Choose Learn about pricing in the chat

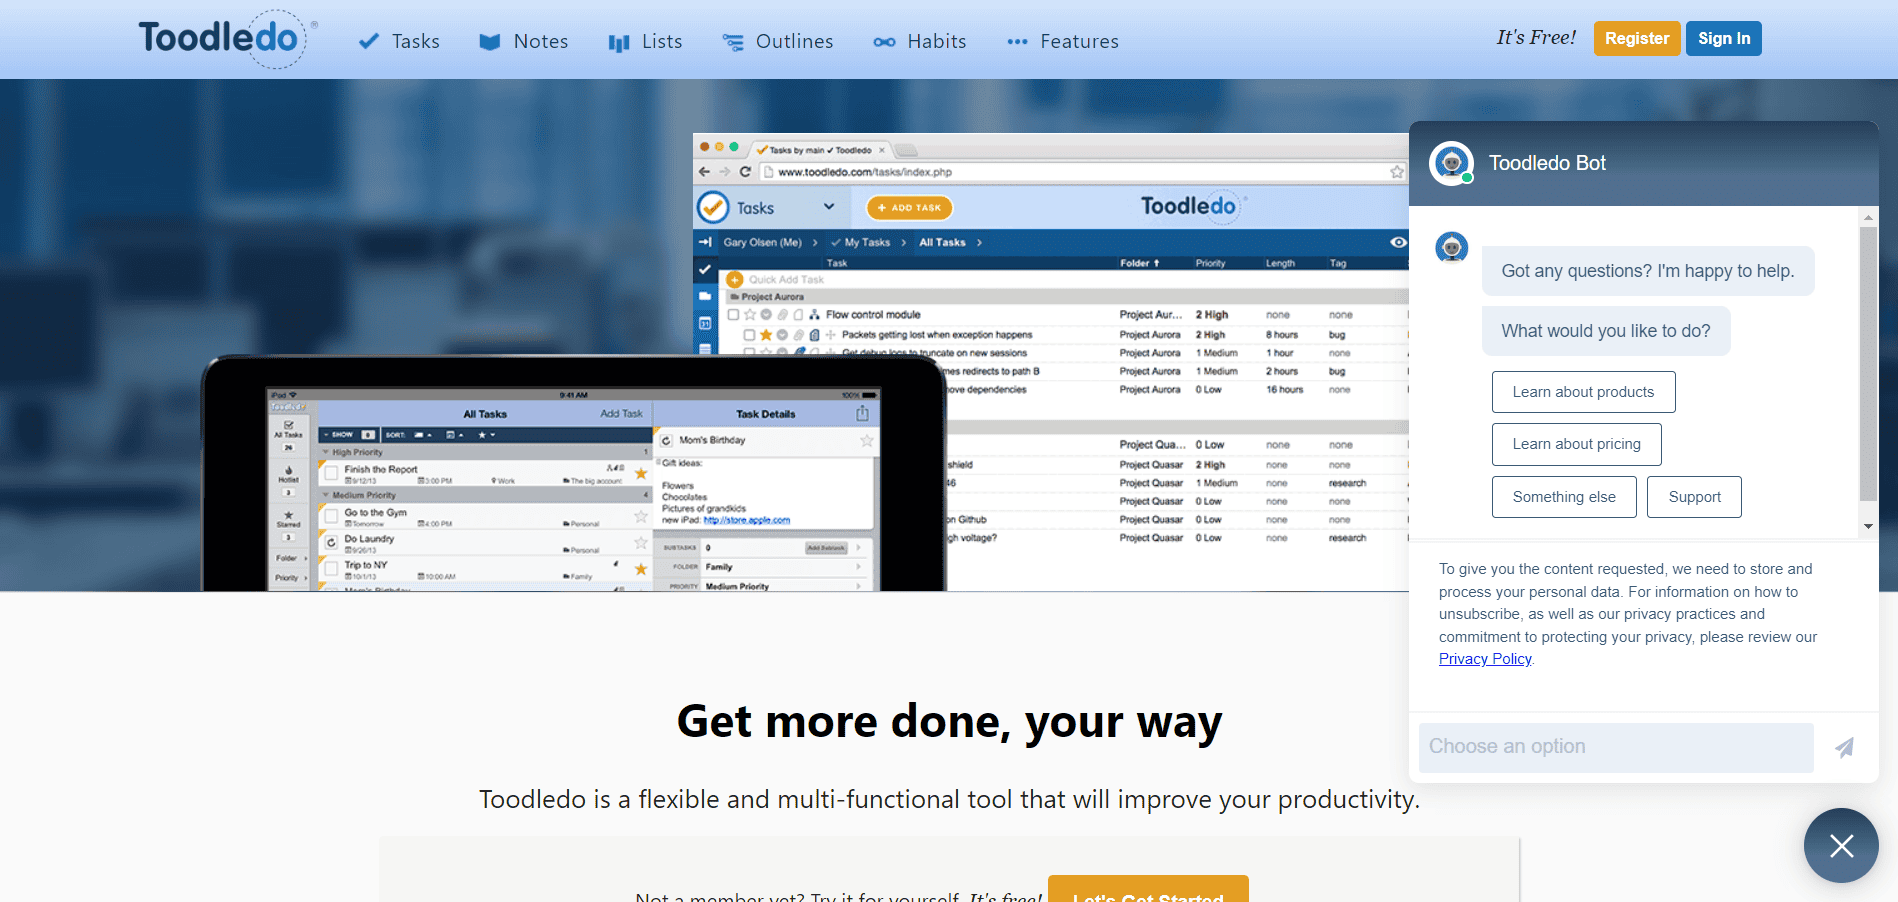[x=1576, y=444]
